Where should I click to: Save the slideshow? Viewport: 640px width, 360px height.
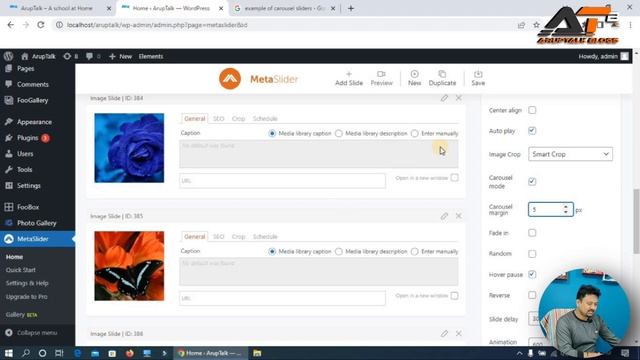point(478,78)
